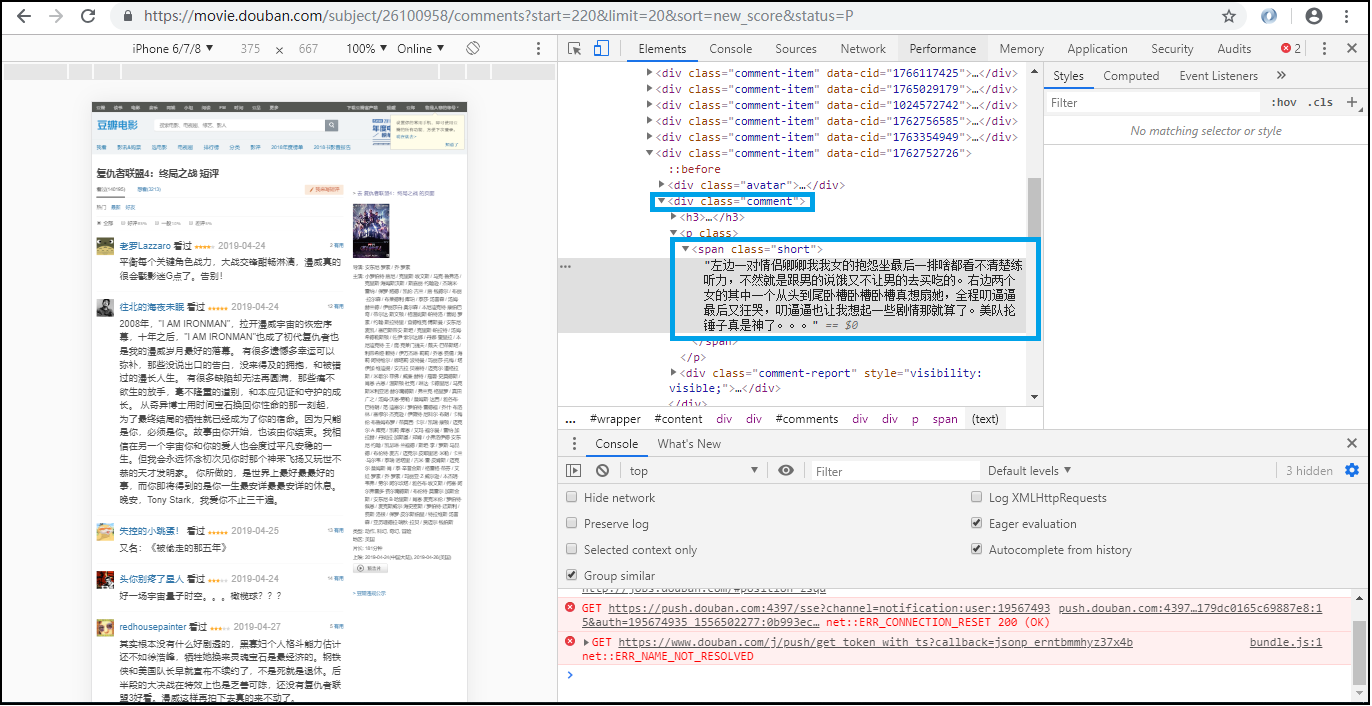
Task: Open the 100% zoom dropdown
Action: pos(367,48)
